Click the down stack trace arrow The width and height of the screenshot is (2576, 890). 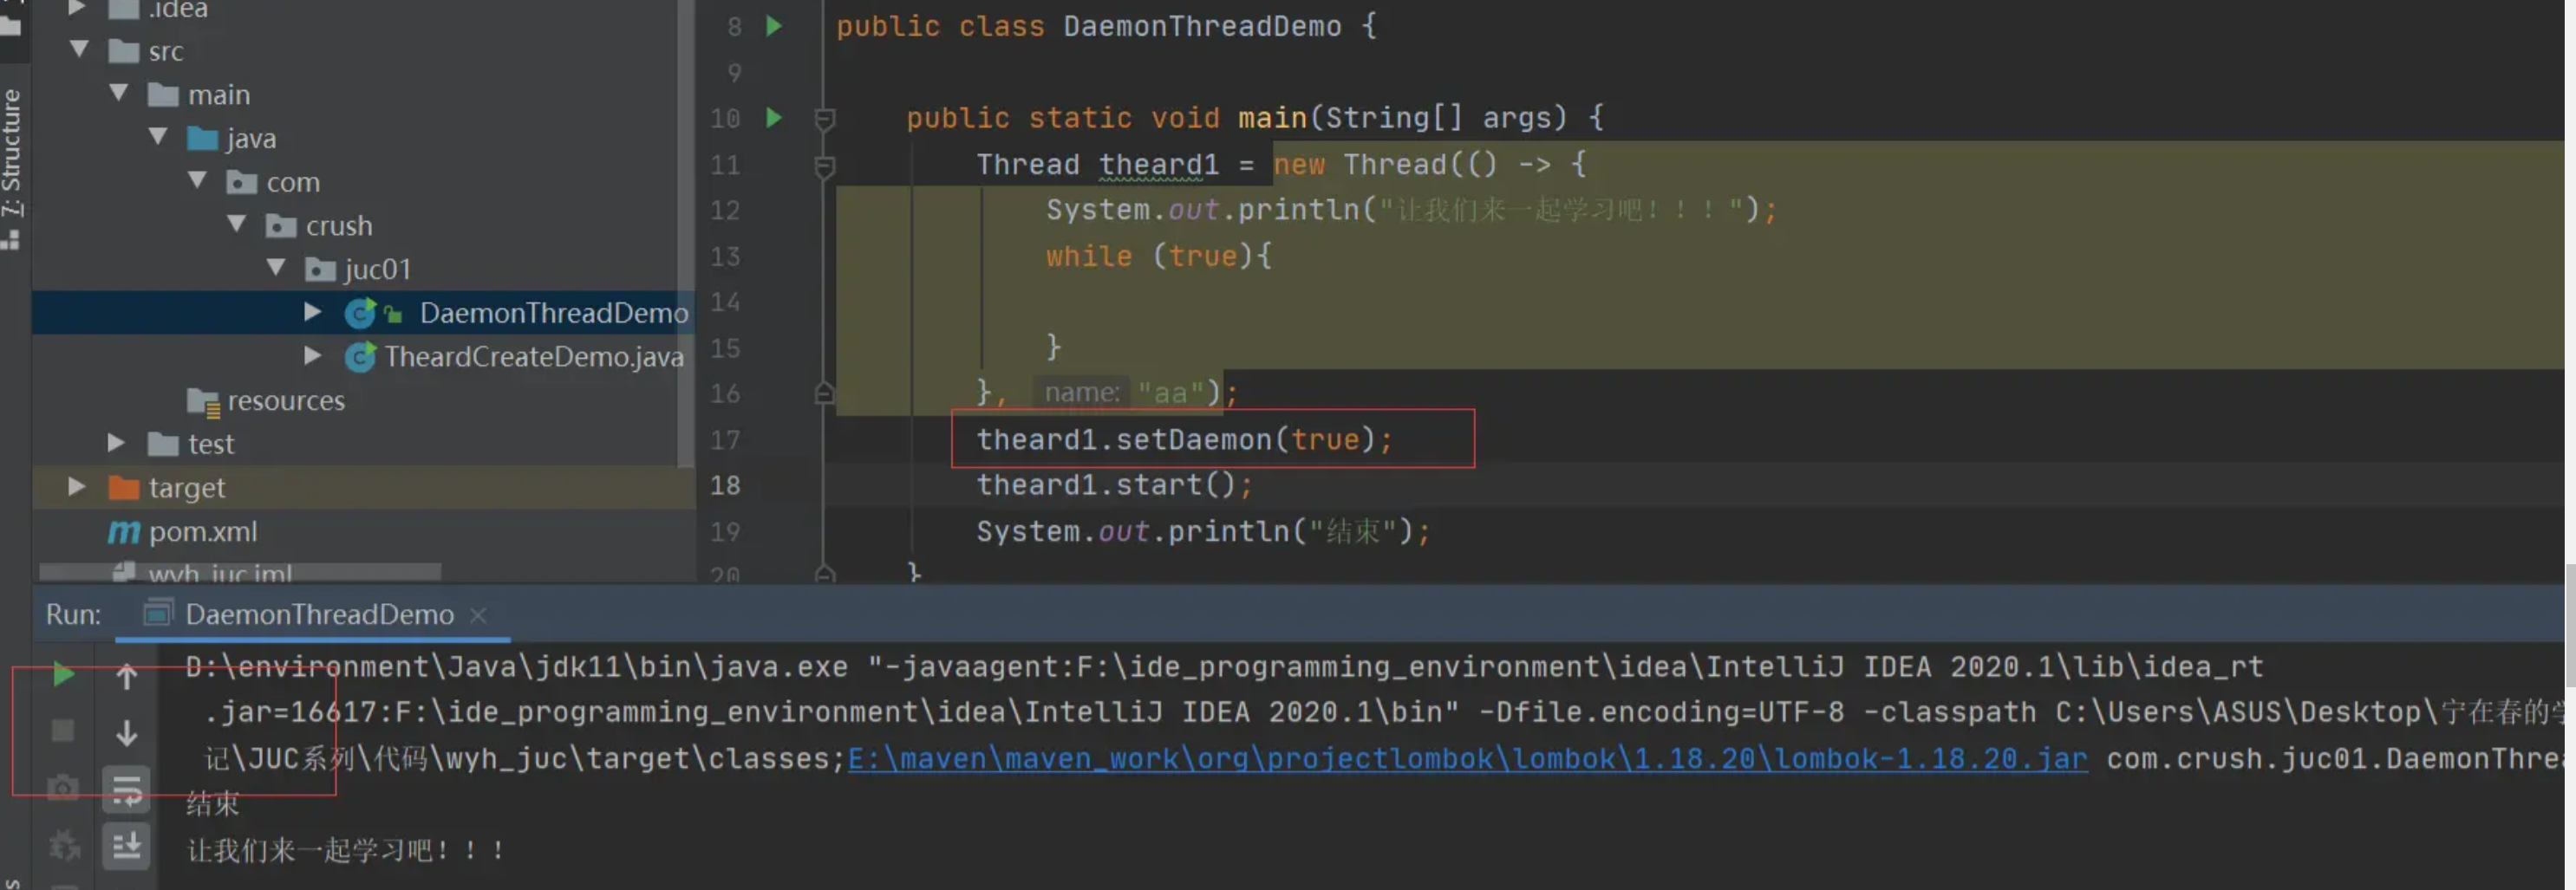point(127,733)
